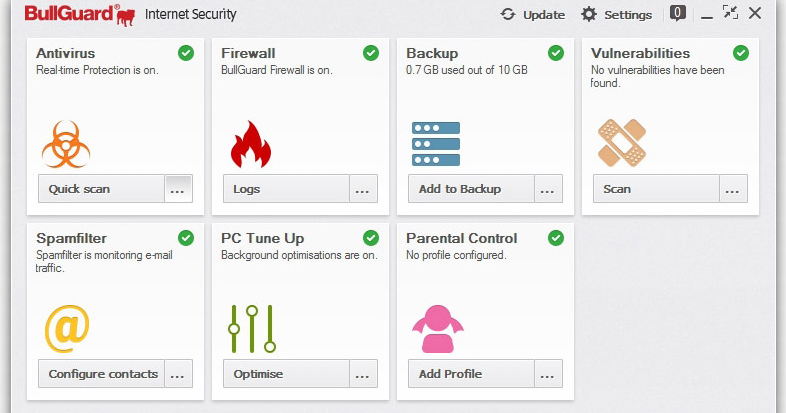The image size is (786, 413).
Task: Click the Antivirus green status checkmark
Action: [x=186, y=53]
